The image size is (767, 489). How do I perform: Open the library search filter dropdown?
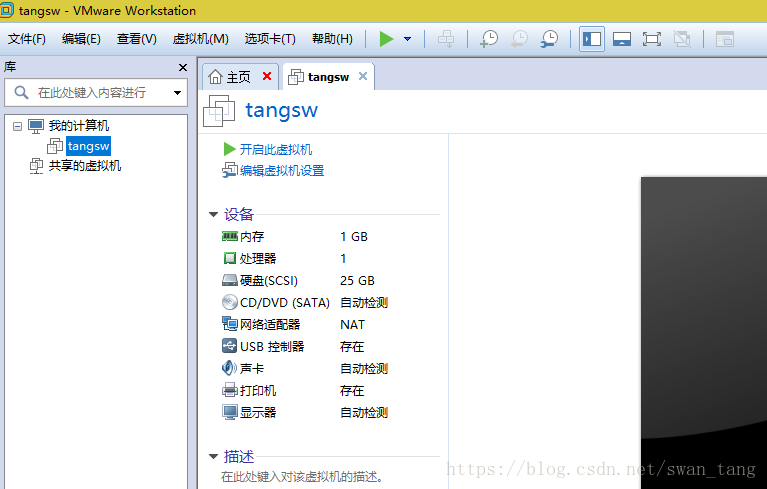(177, 92)
